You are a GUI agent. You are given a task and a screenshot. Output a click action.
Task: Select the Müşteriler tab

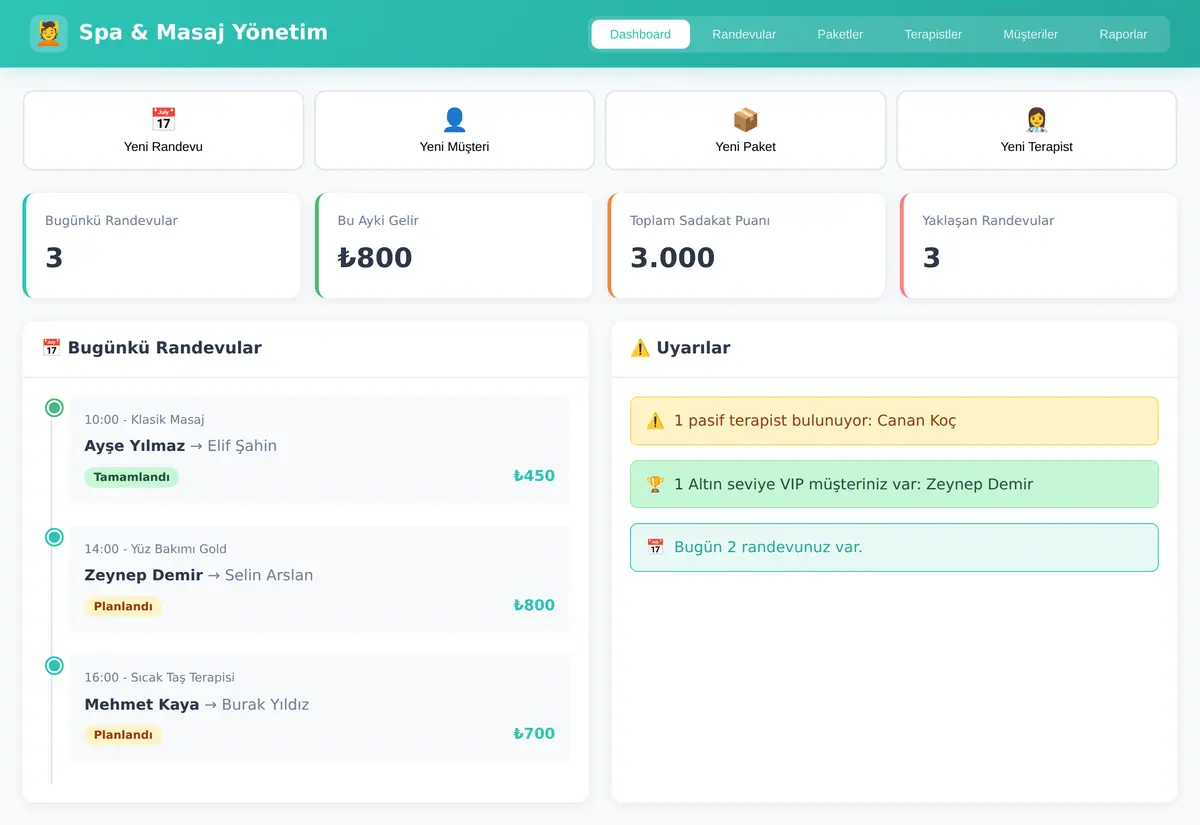[1030, 34]
